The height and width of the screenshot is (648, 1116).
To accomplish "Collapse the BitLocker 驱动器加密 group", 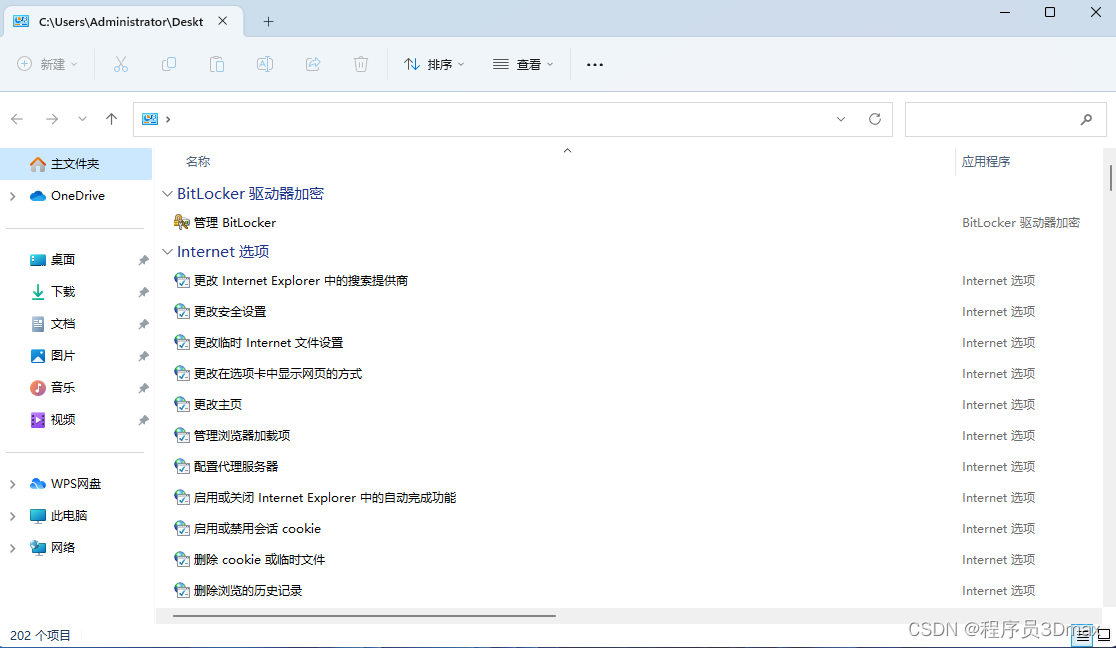I will click(167, 194).
